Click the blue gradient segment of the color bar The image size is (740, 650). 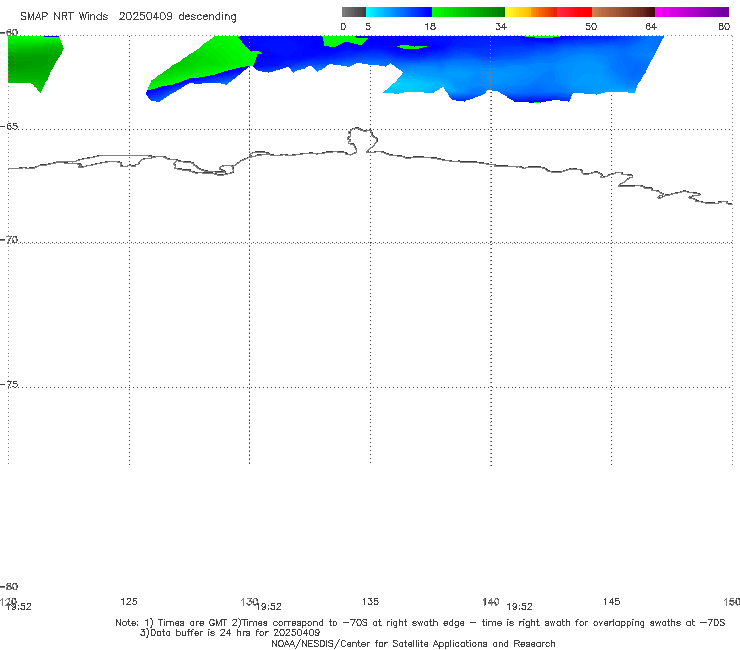point(399,12)
